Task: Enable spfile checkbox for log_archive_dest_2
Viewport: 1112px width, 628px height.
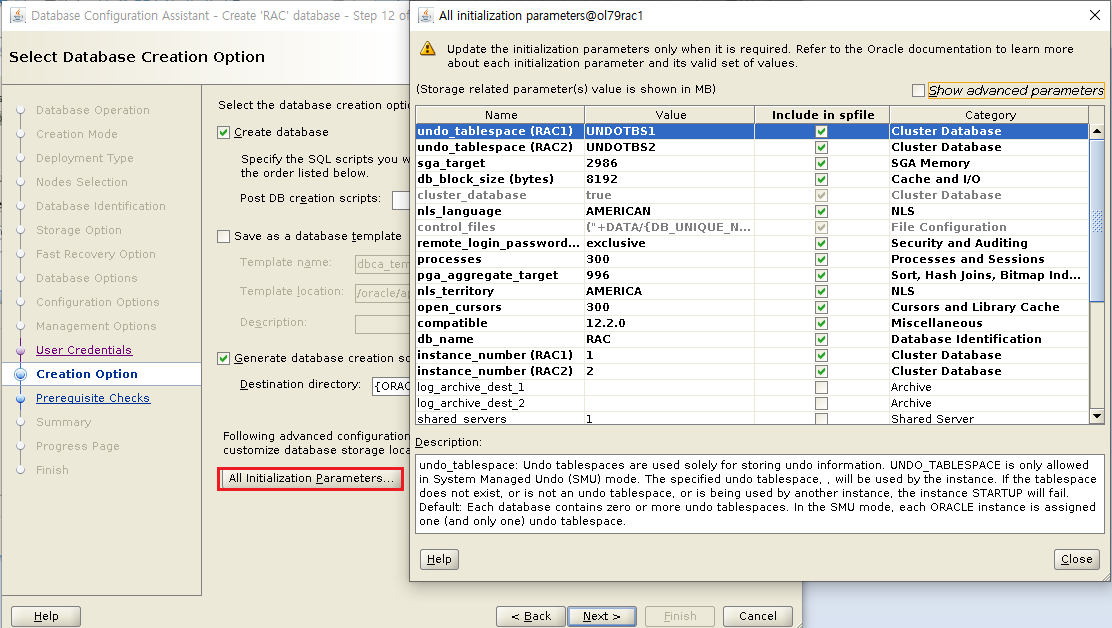Action: click(x=821, y=403)
